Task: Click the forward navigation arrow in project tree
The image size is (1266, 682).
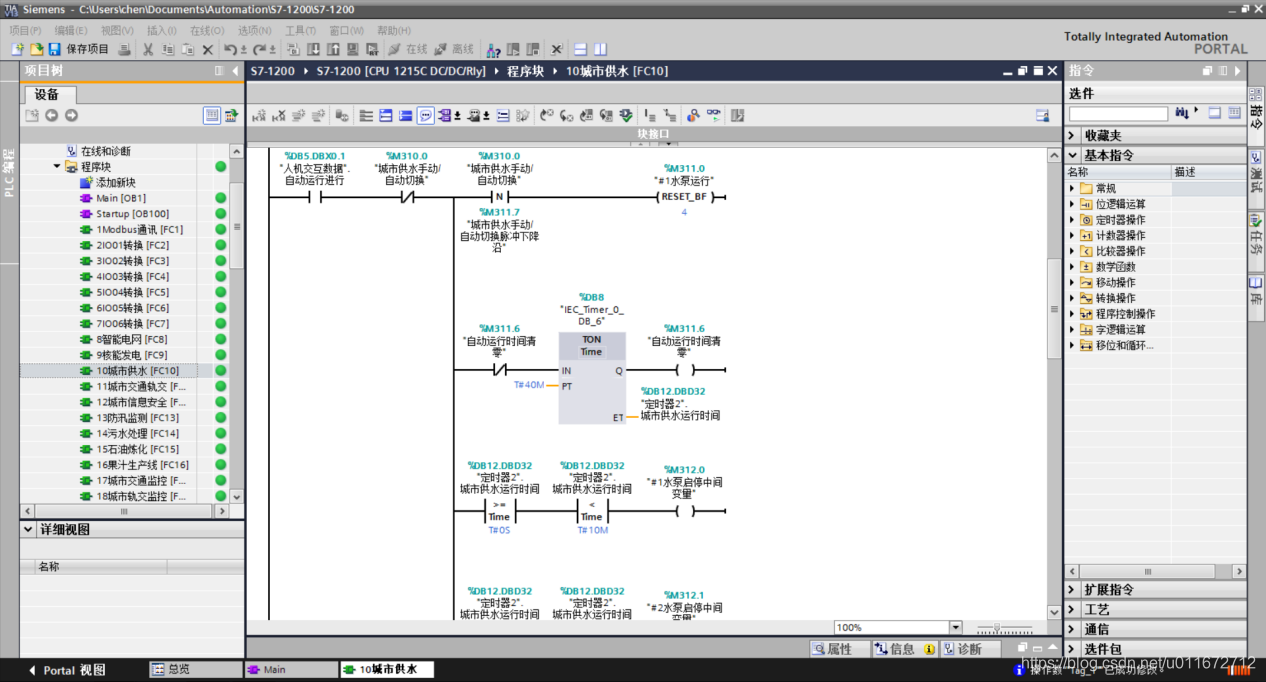Action: [71, 115]
